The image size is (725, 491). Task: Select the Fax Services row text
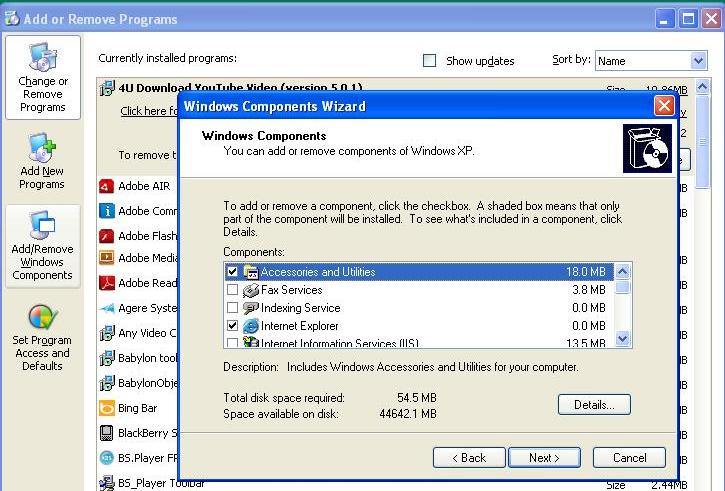(291, 290)
